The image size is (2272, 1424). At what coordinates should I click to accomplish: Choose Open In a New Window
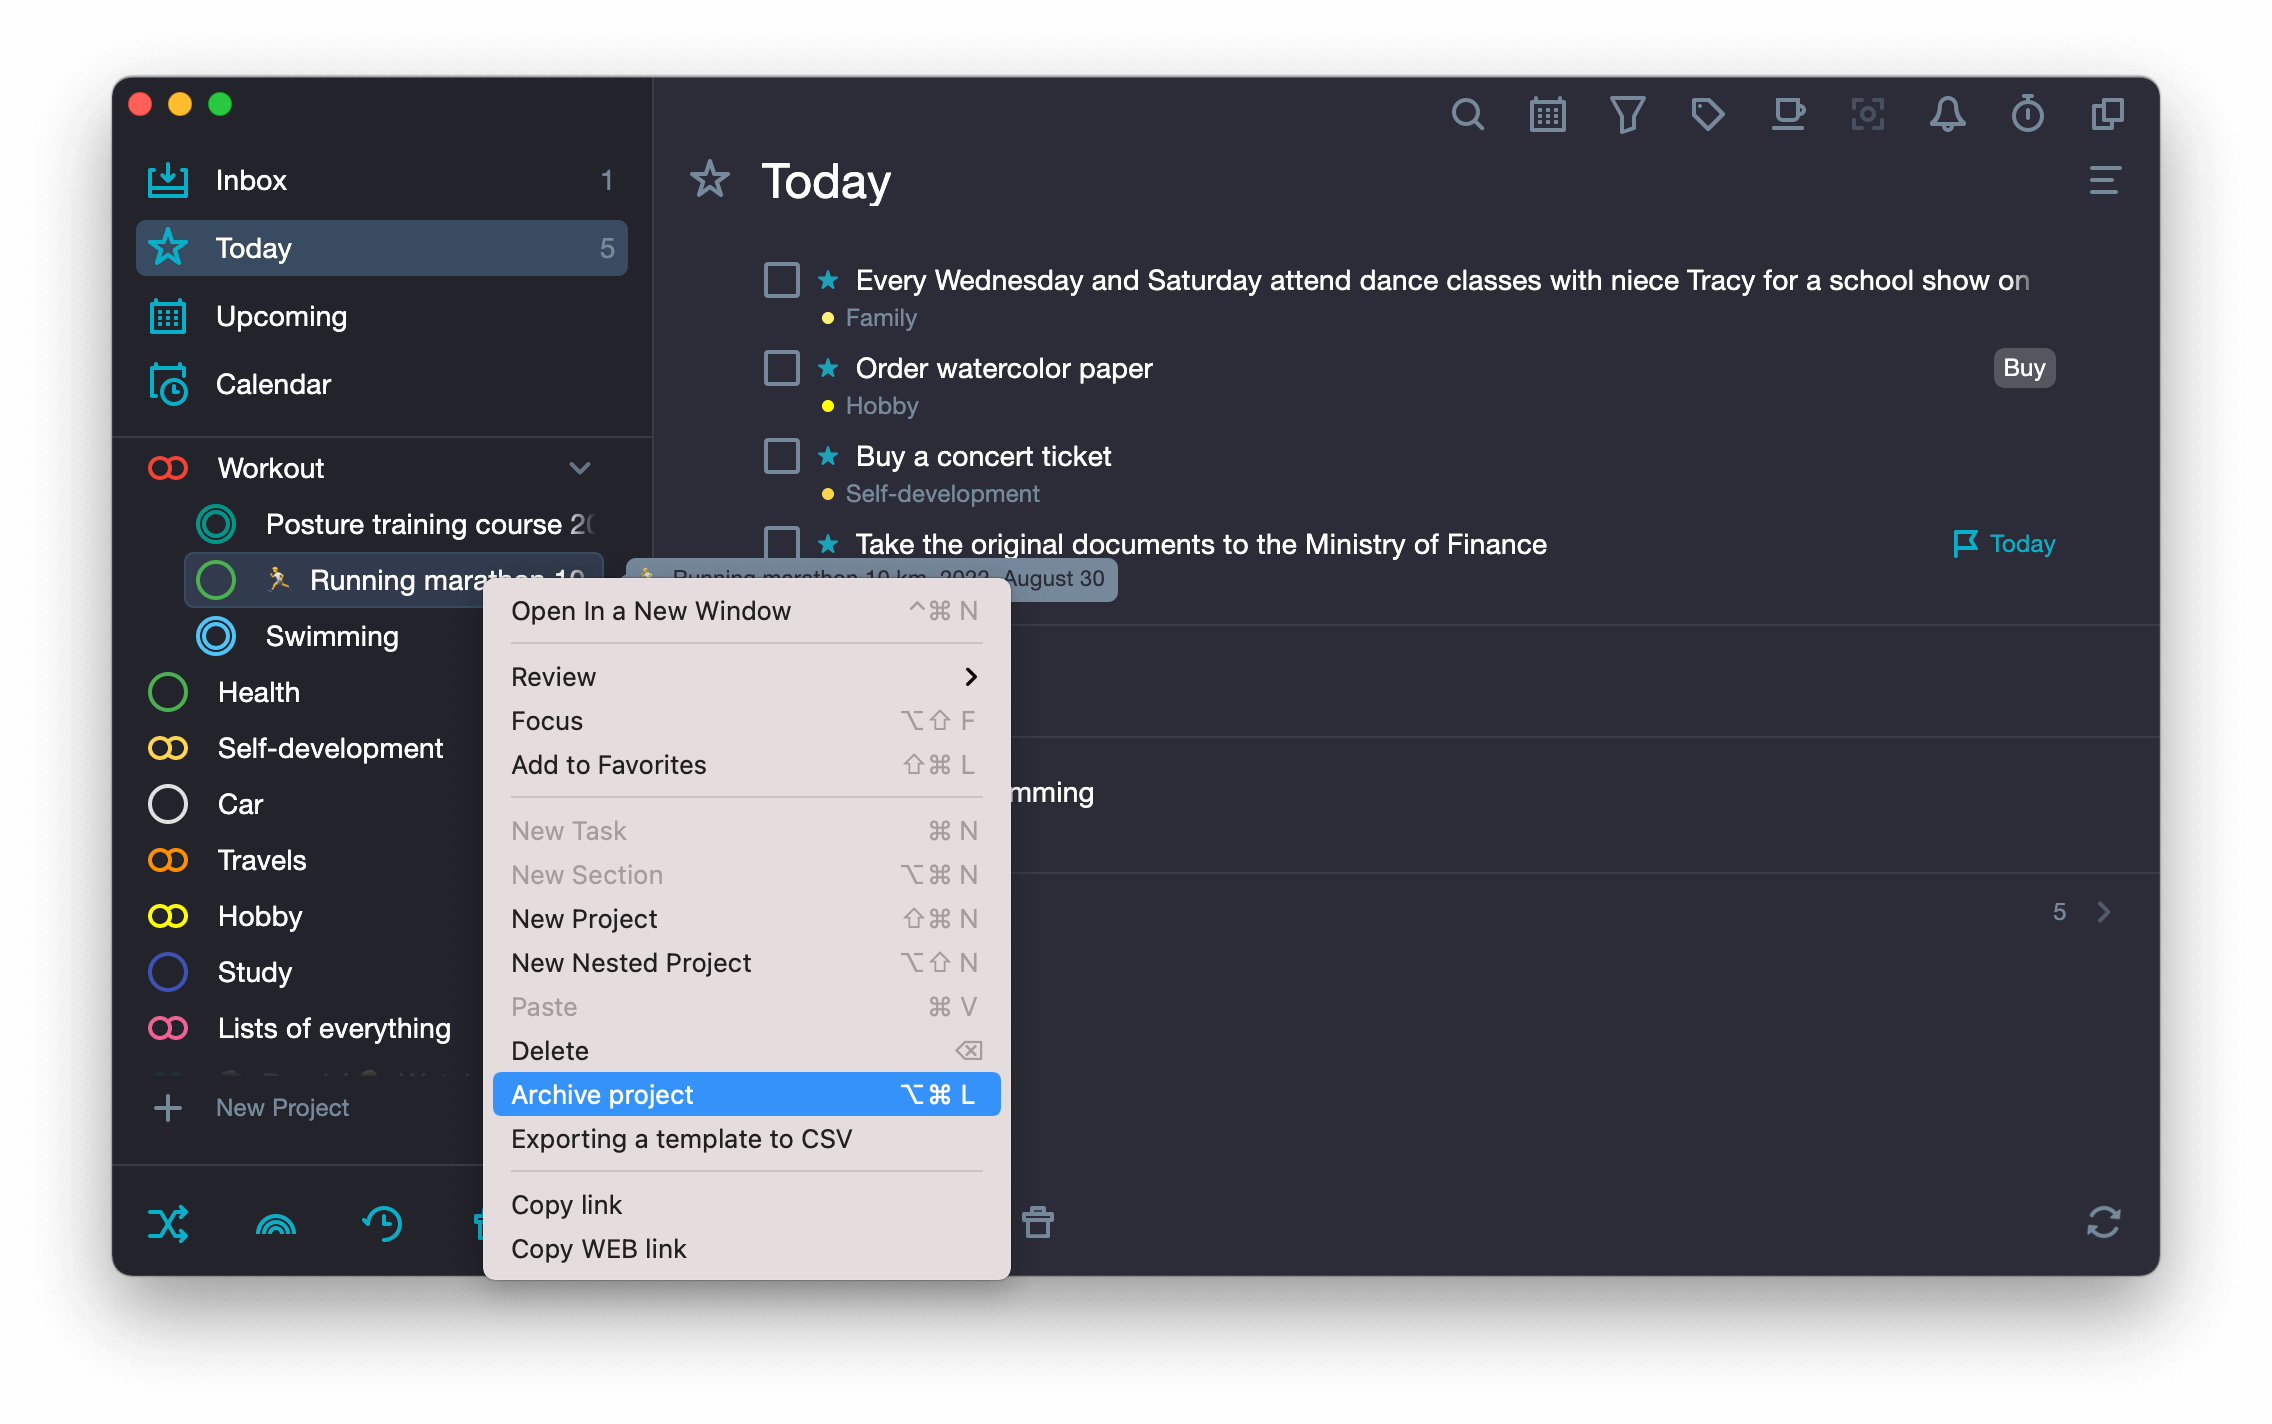coord(746,611)
